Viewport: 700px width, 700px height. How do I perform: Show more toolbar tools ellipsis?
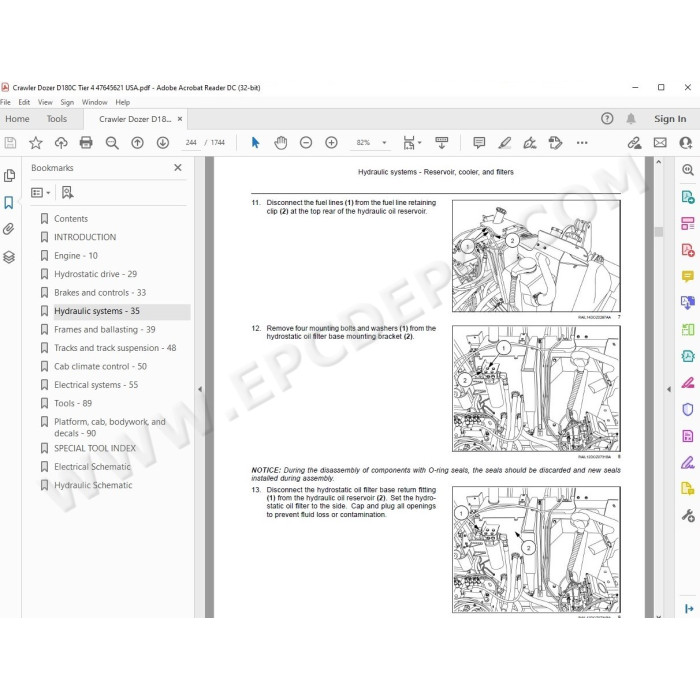point(582,143)
